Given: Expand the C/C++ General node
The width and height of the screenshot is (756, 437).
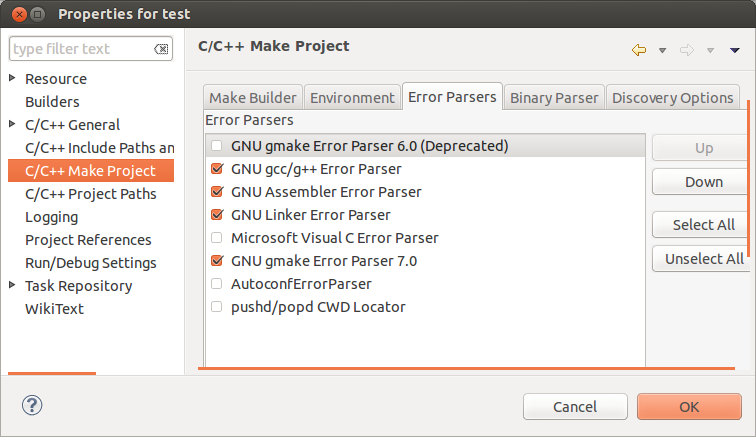Looking at the screenshot, I should click(13, 124).
